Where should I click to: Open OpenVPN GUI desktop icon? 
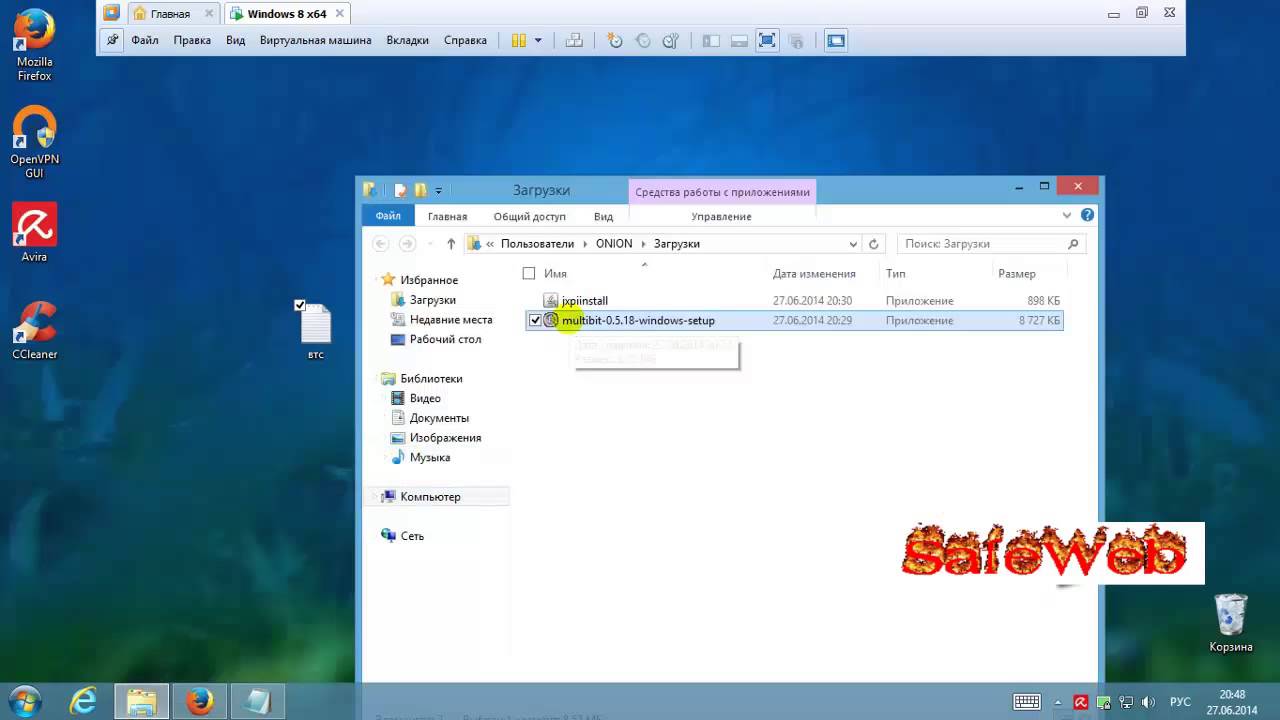coord(34,143)
